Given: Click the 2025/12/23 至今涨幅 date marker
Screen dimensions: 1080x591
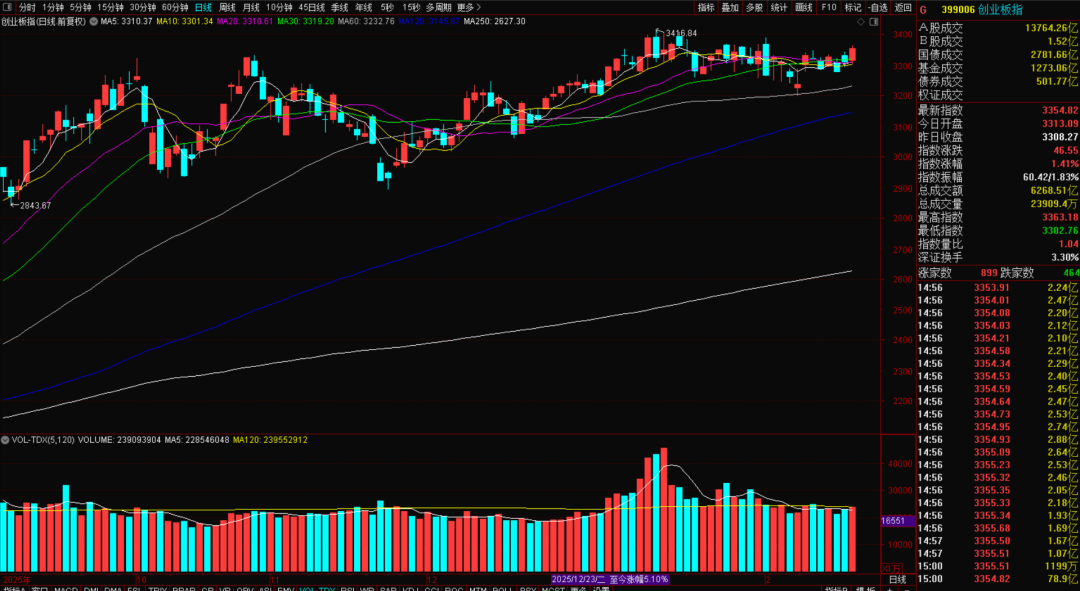Looking at the screenshot, I should [x=610, y=579].
